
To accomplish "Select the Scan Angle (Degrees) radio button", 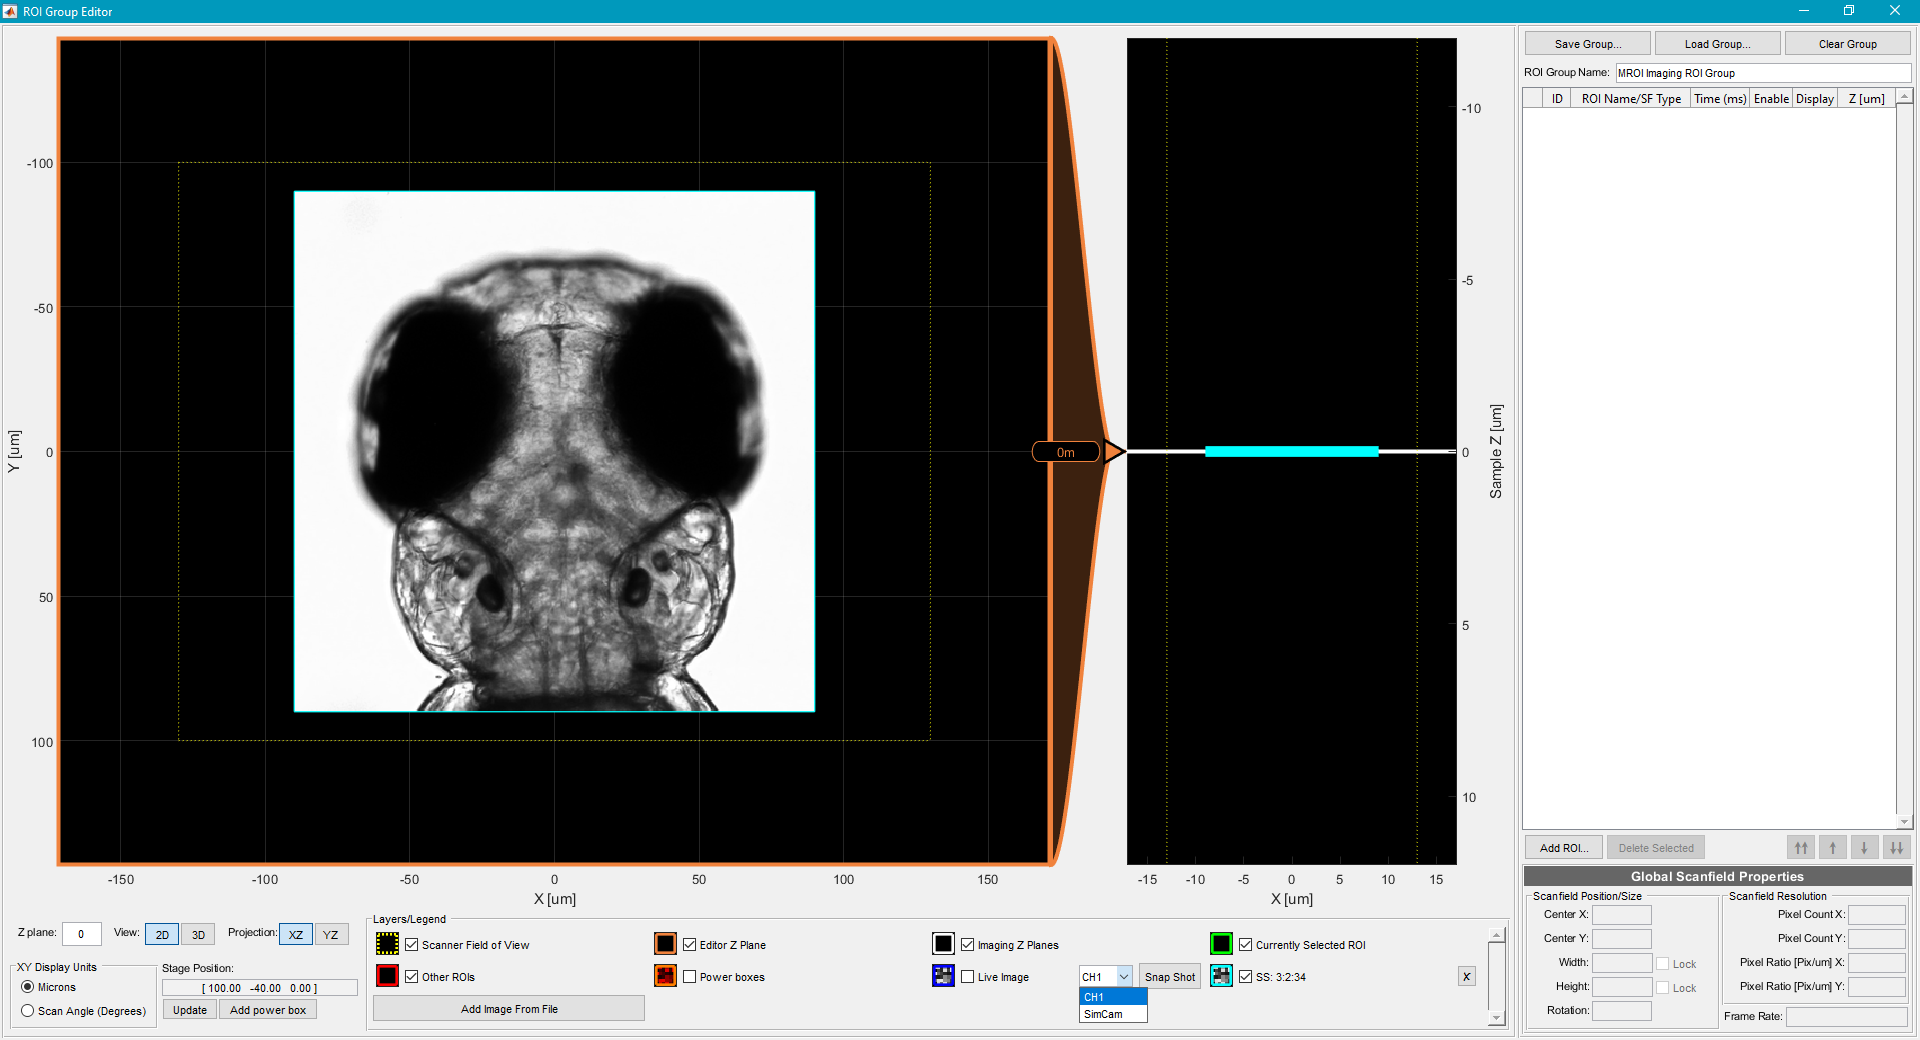I will [27, 1011].
